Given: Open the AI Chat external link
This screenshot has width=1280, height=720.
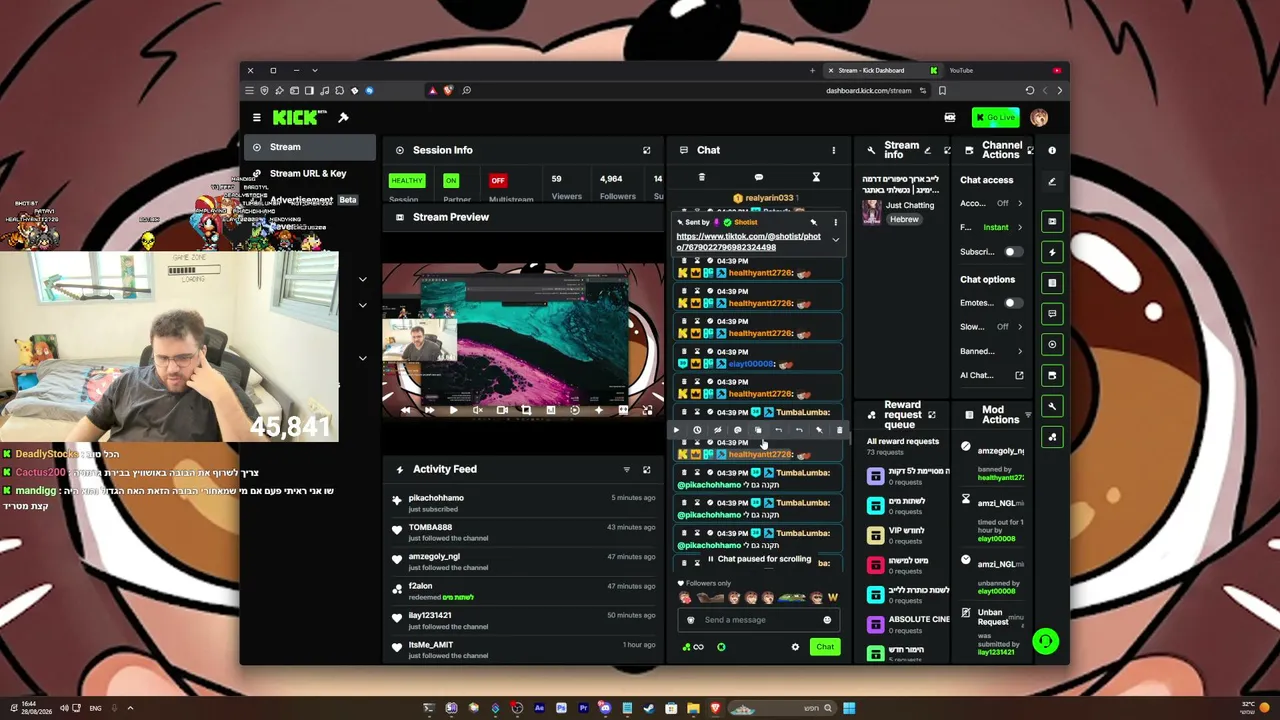Looking at the screenshot, I should [x=1019, y=376].
